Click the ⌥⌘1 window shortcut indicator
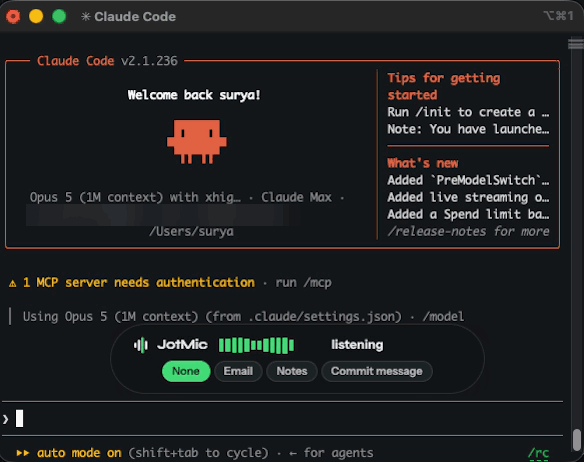 [558, 16]
